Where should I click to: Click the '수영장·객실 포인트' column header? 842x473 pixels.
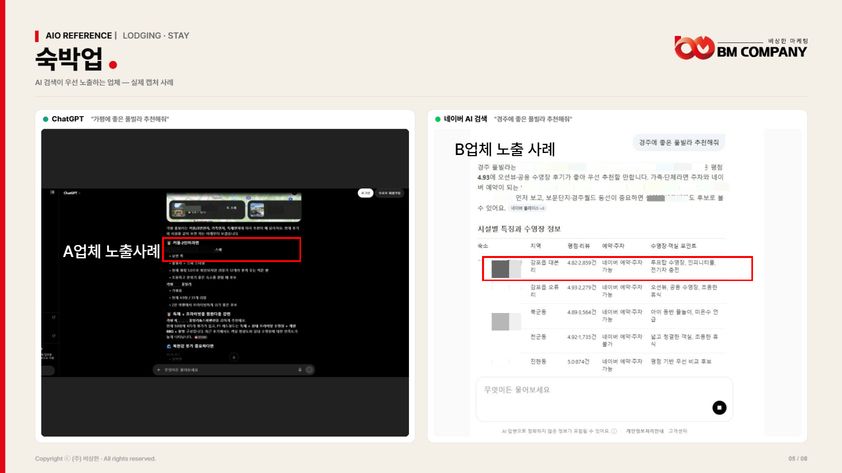point(673,246)
